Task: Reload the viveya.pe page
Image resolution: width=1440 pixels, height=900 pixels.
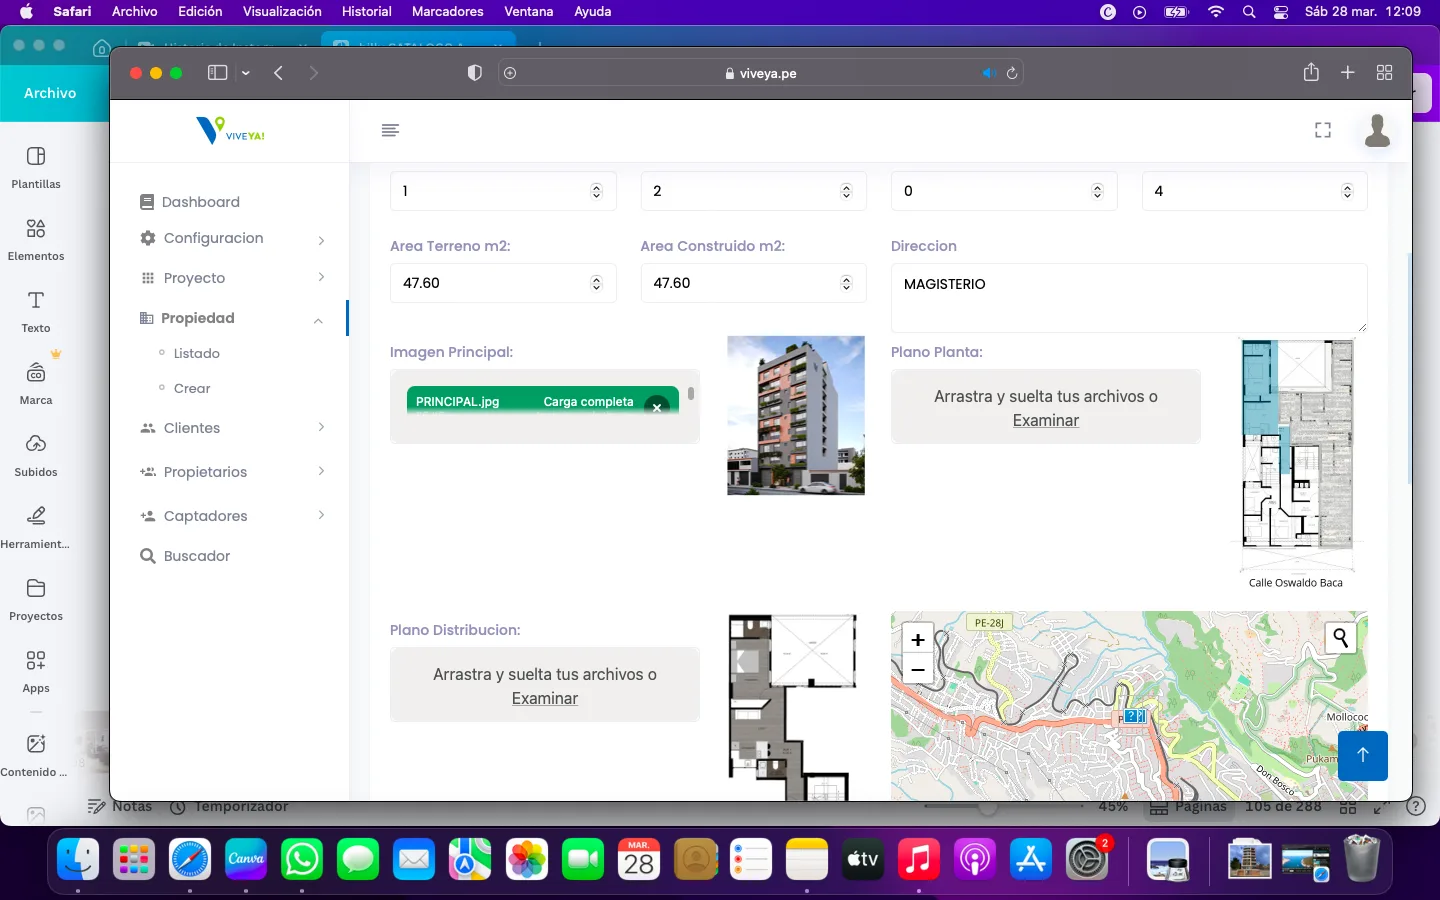Action: click(x=1012, y=73)
